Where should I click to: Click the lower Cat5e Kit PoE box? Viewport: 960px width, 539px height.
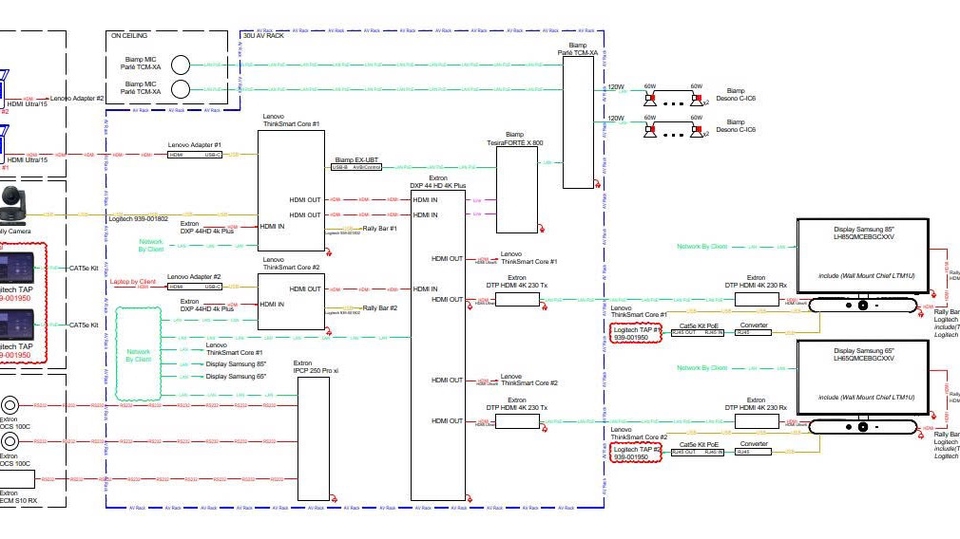pyautogui.click(x=697, y=452)
